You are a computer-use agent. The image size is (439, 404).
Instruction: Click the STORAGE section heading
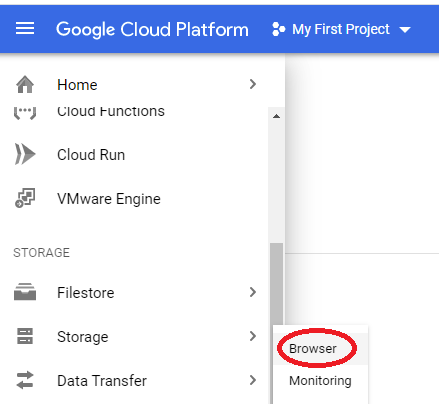click(x=42, y=253)
